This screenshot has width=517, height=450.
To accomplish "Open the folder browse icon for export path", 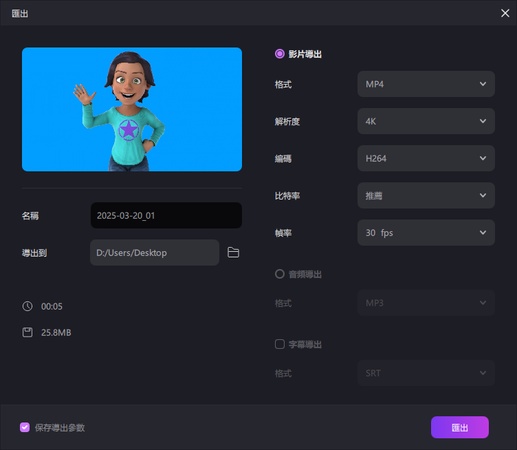I will pos(233,252).
